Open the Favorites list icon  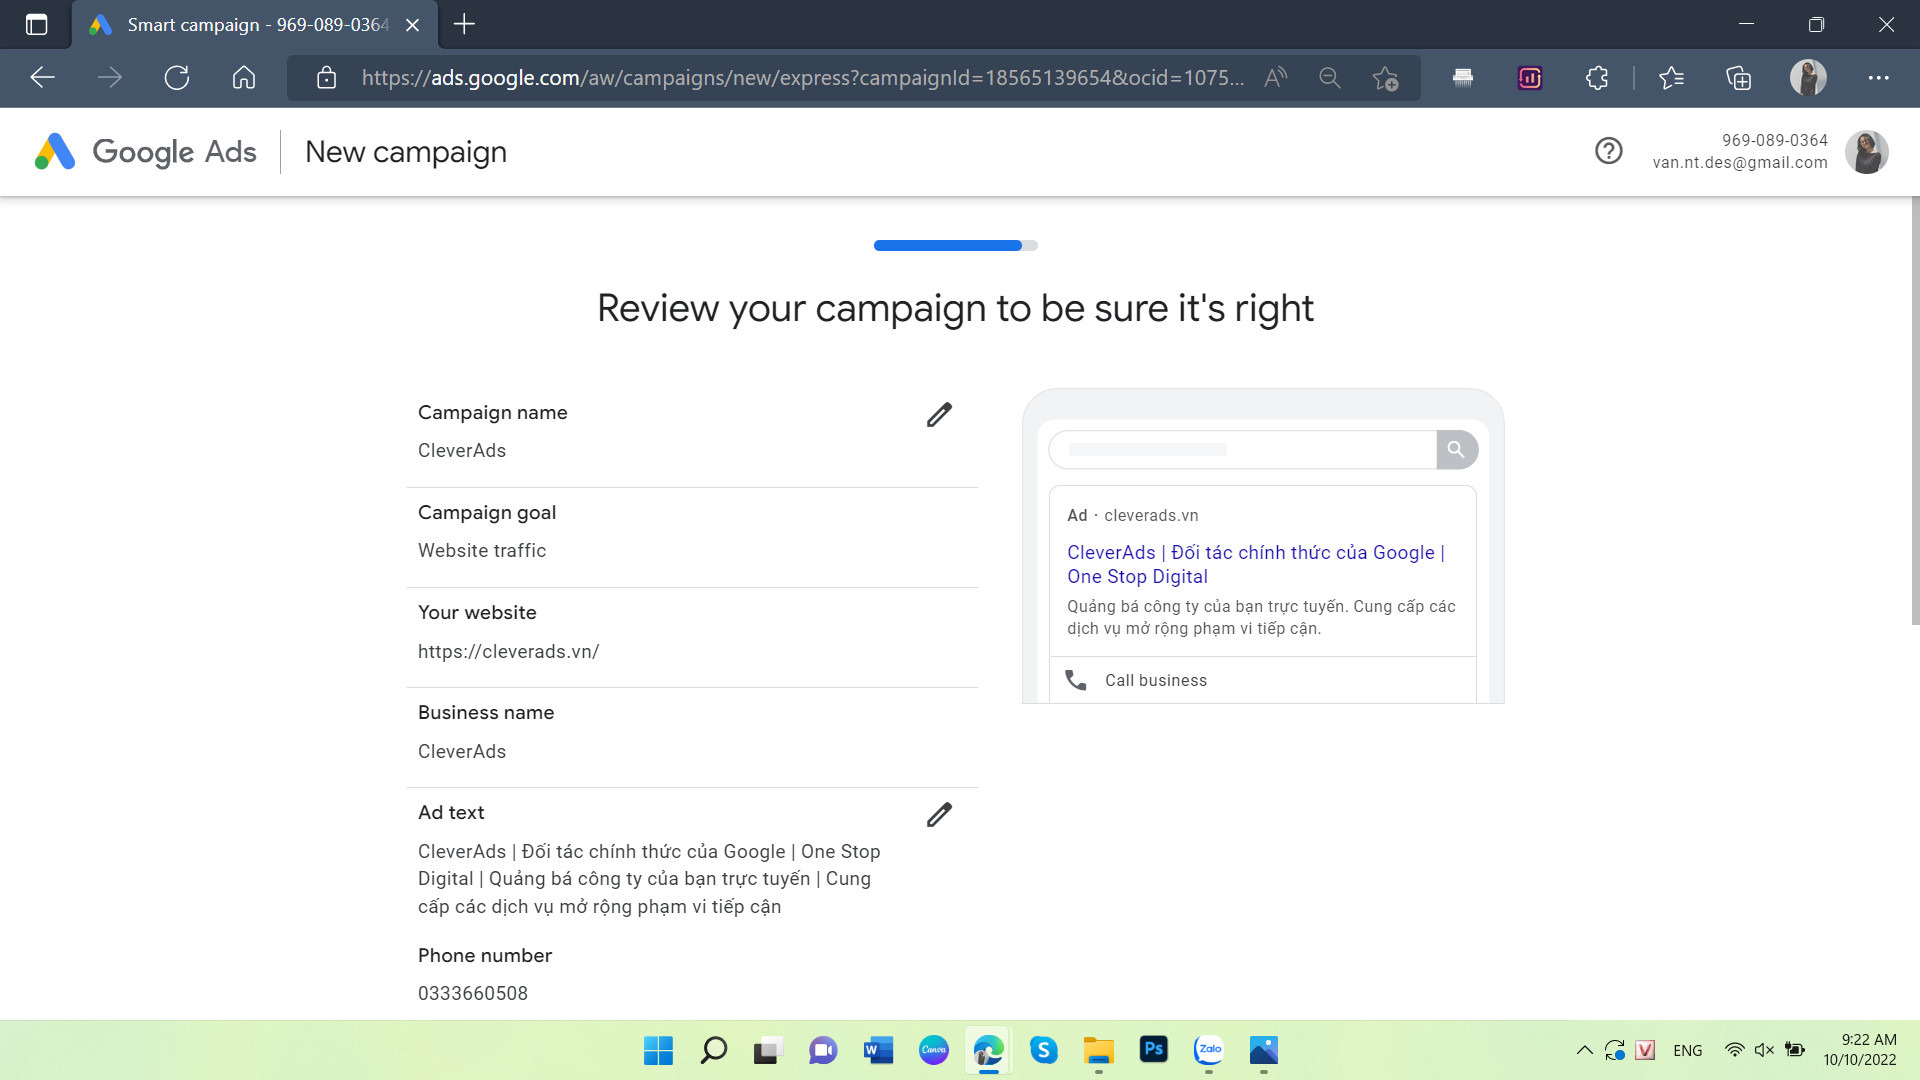click(x=1671, y=78)
